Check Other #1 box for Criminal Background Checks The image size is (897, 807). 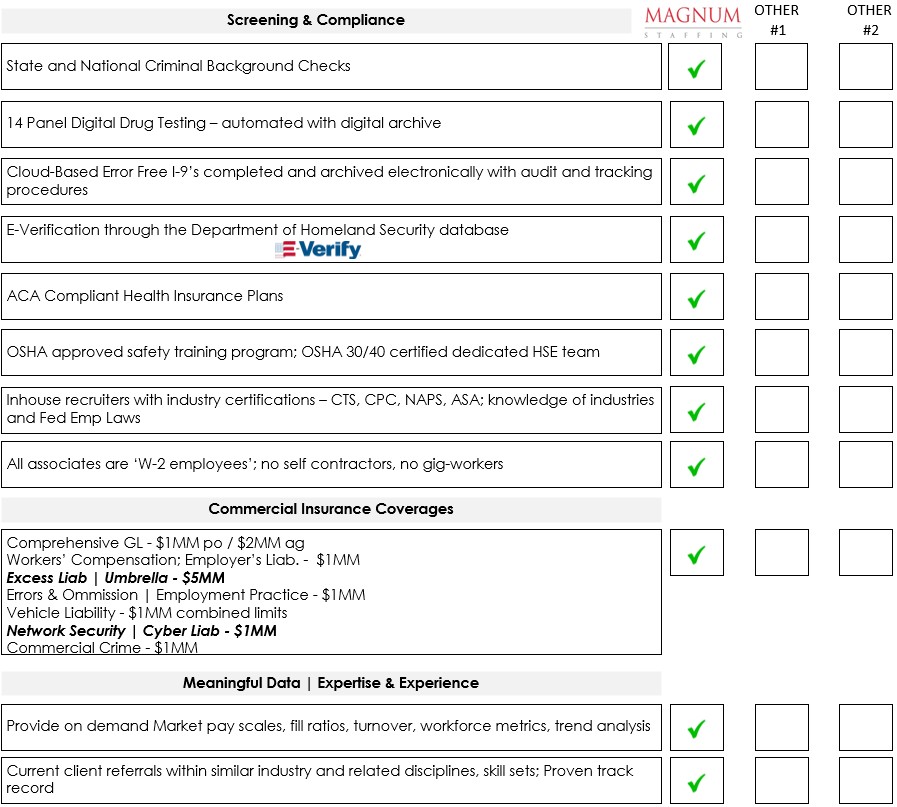(x=781, y=67)
